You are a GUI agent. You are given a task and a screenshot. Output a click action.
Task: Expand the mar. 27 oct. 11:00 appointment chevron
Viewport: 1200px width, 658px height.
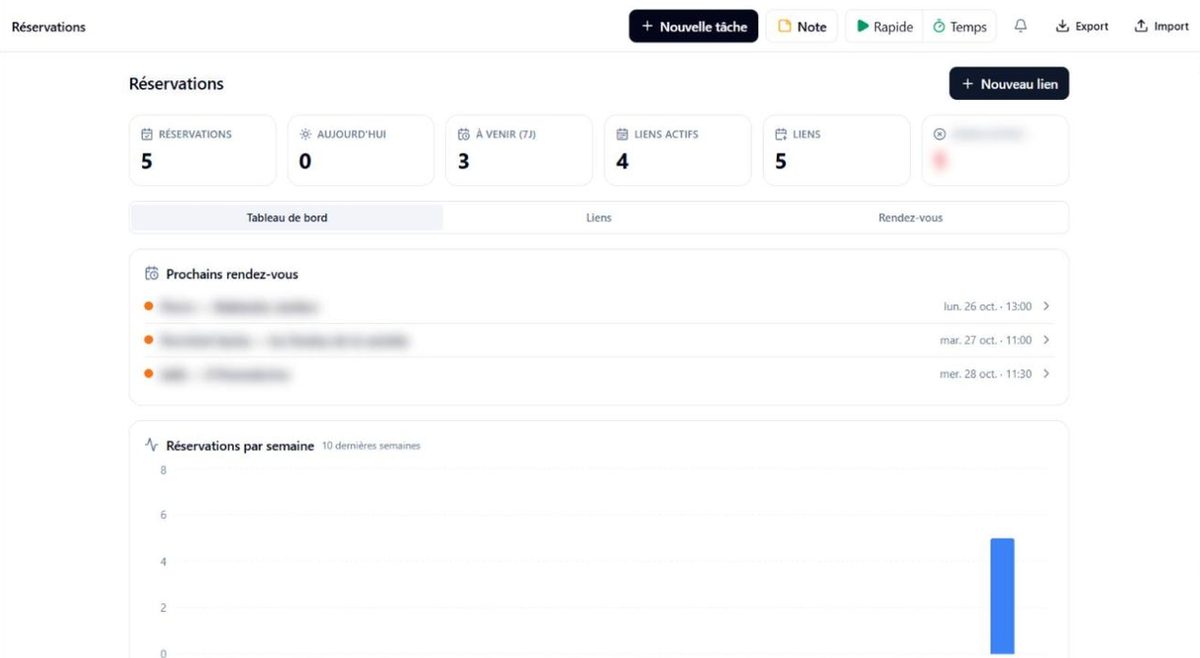(1046, 340)
